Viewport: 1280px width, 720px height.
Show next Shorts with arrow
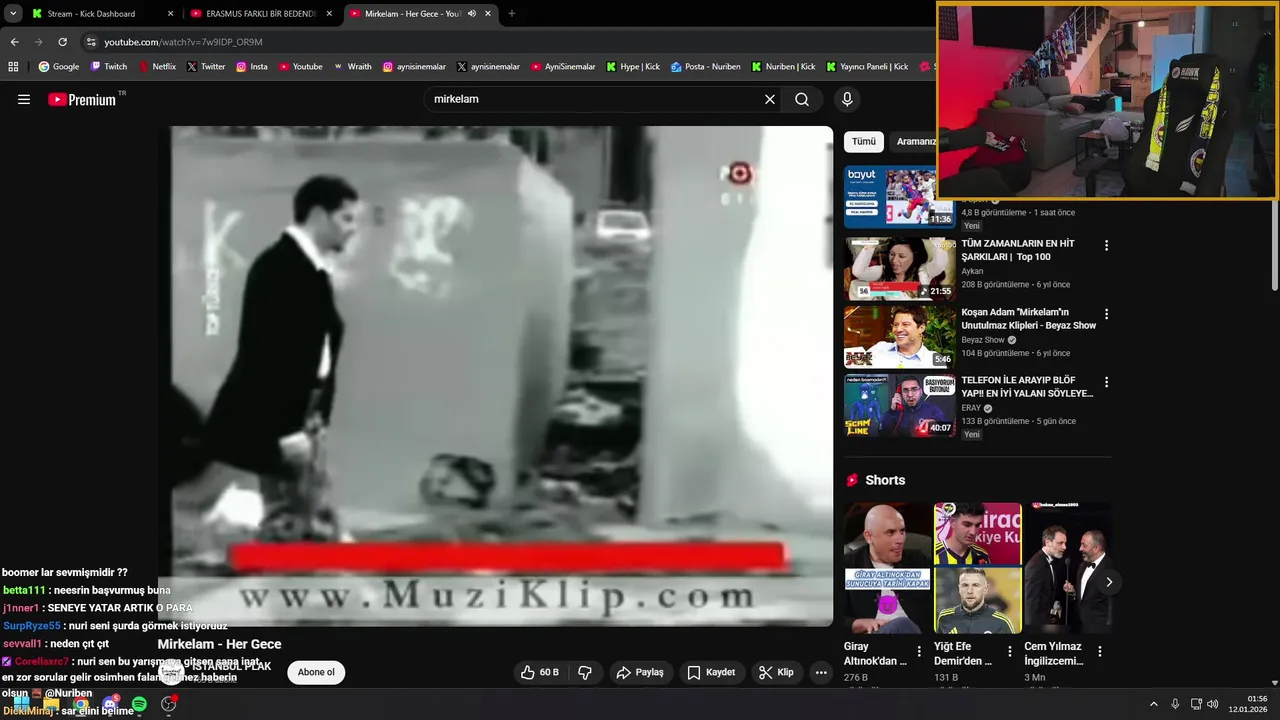[x=1108, y=582]
